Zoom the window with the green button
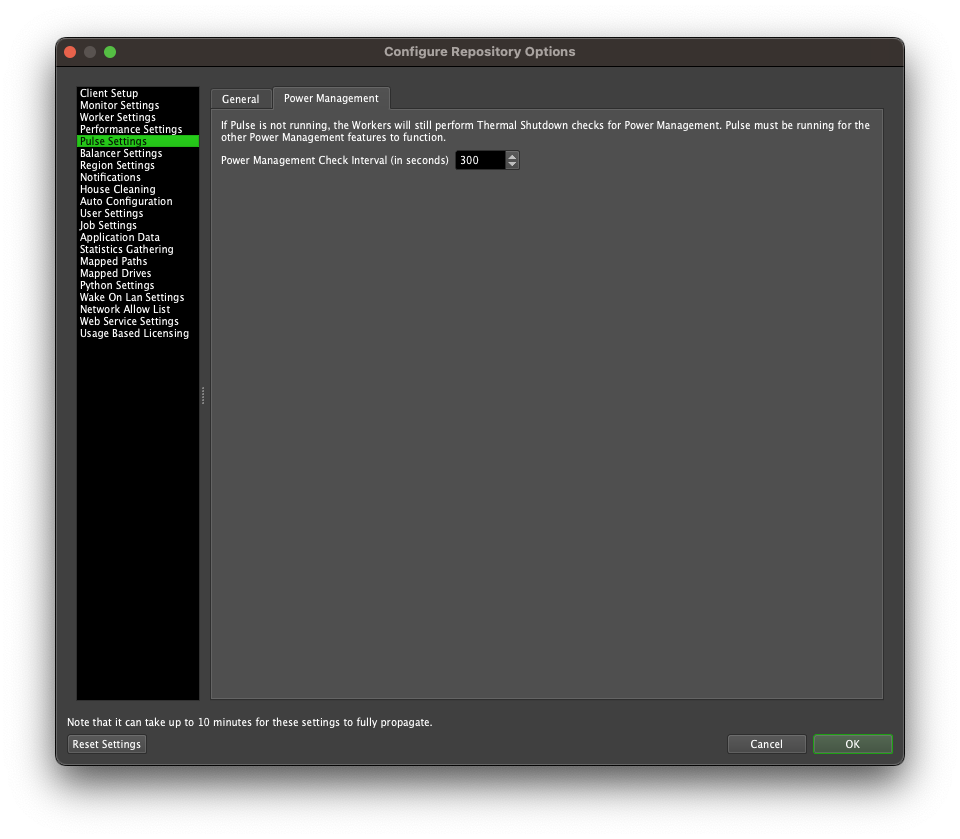This screenshot has width=960, height=839. [x=110, y=52]
